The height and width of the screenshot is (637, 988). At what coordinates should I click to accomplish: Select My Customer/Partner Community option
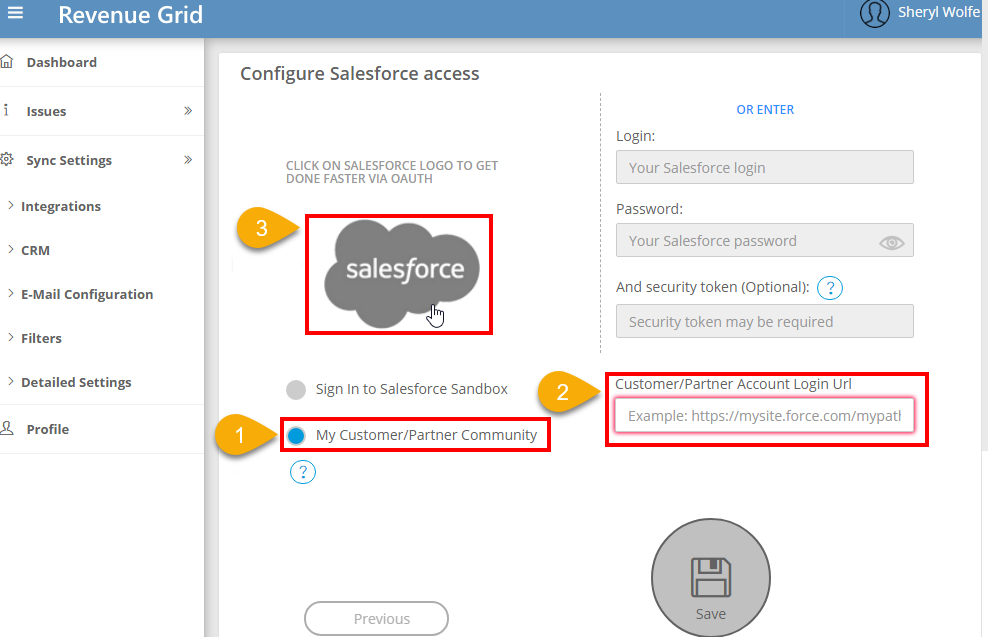point(296,435)
